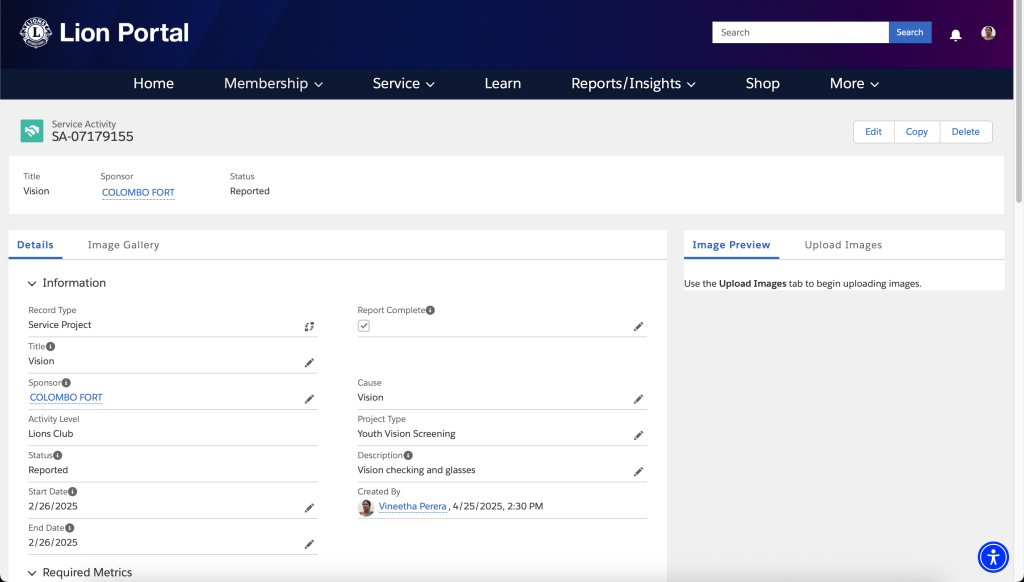The image size is (1024, 582).
Task: Collapse the Information section
Action: (x=32, y=283)
